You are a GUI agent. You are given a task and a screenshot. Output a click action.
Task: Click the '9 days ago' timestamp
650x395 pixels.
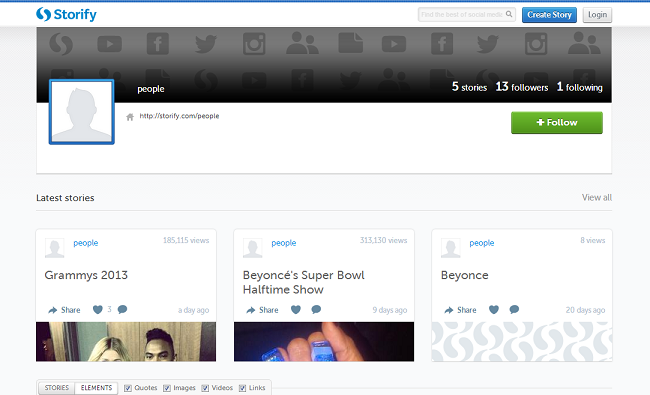390,310
